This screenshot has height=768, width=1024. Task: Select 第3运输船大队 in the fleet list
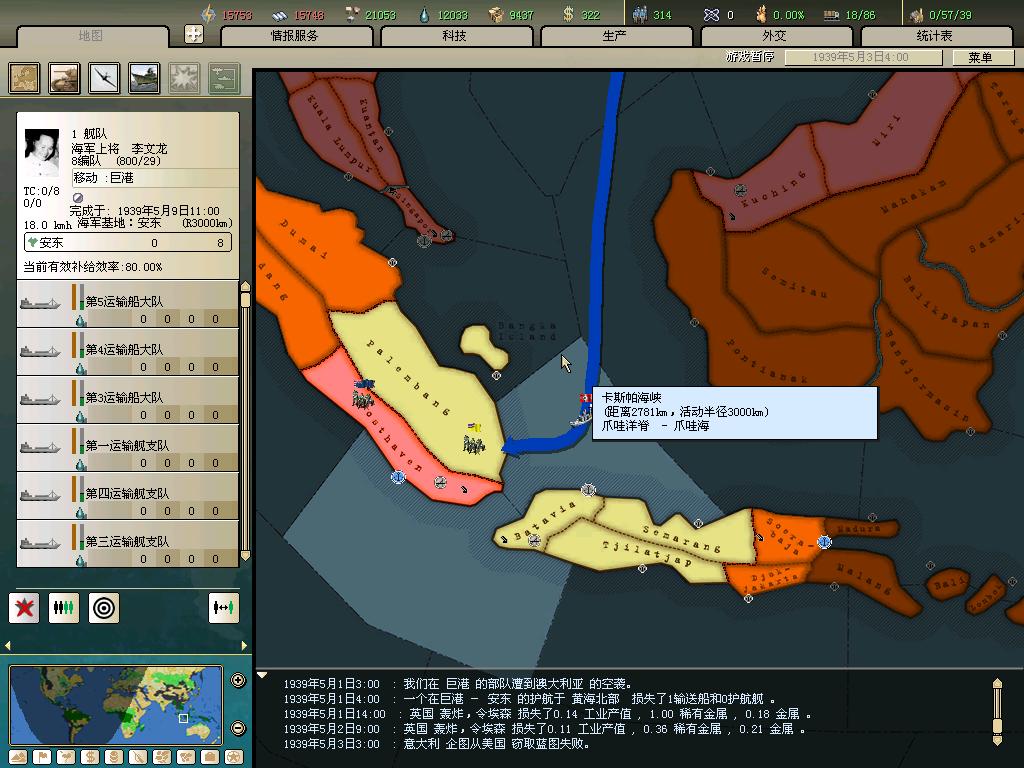(127, 400)
